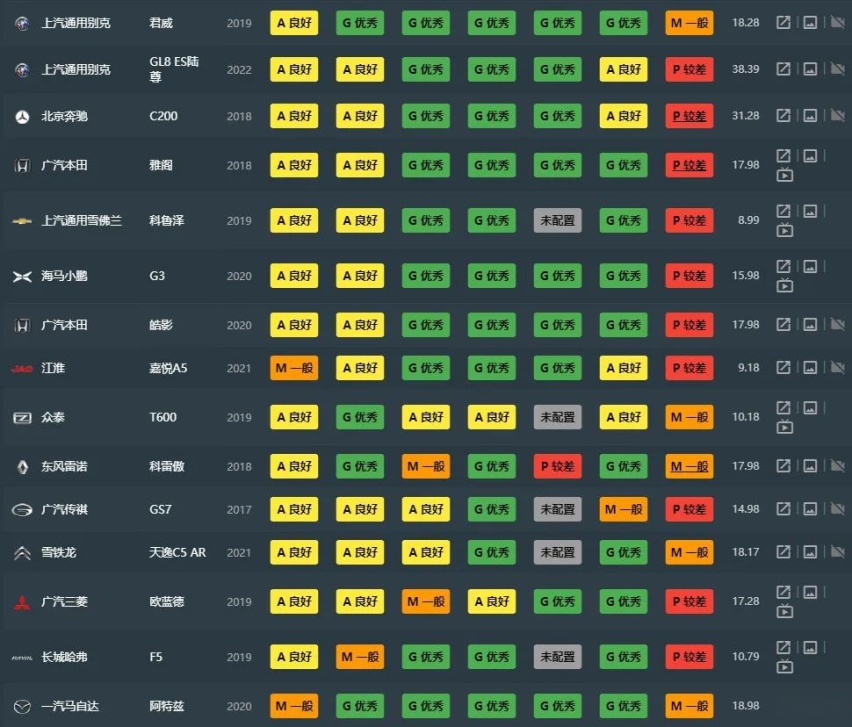Image resolution: width=852 pixels, height=727 pixels.
Task: Click the 未配置 badge in 天逸C5 AR row
Action: click(557, 552)
